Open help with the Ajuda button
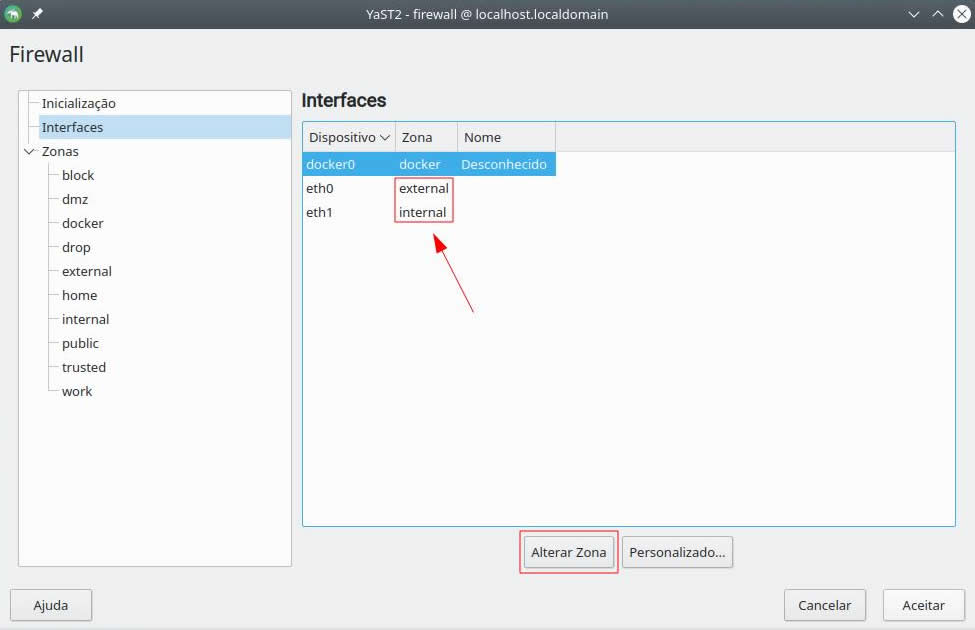Image resolution: width=975 pixels, height=630 pixels. click(51, 605)
